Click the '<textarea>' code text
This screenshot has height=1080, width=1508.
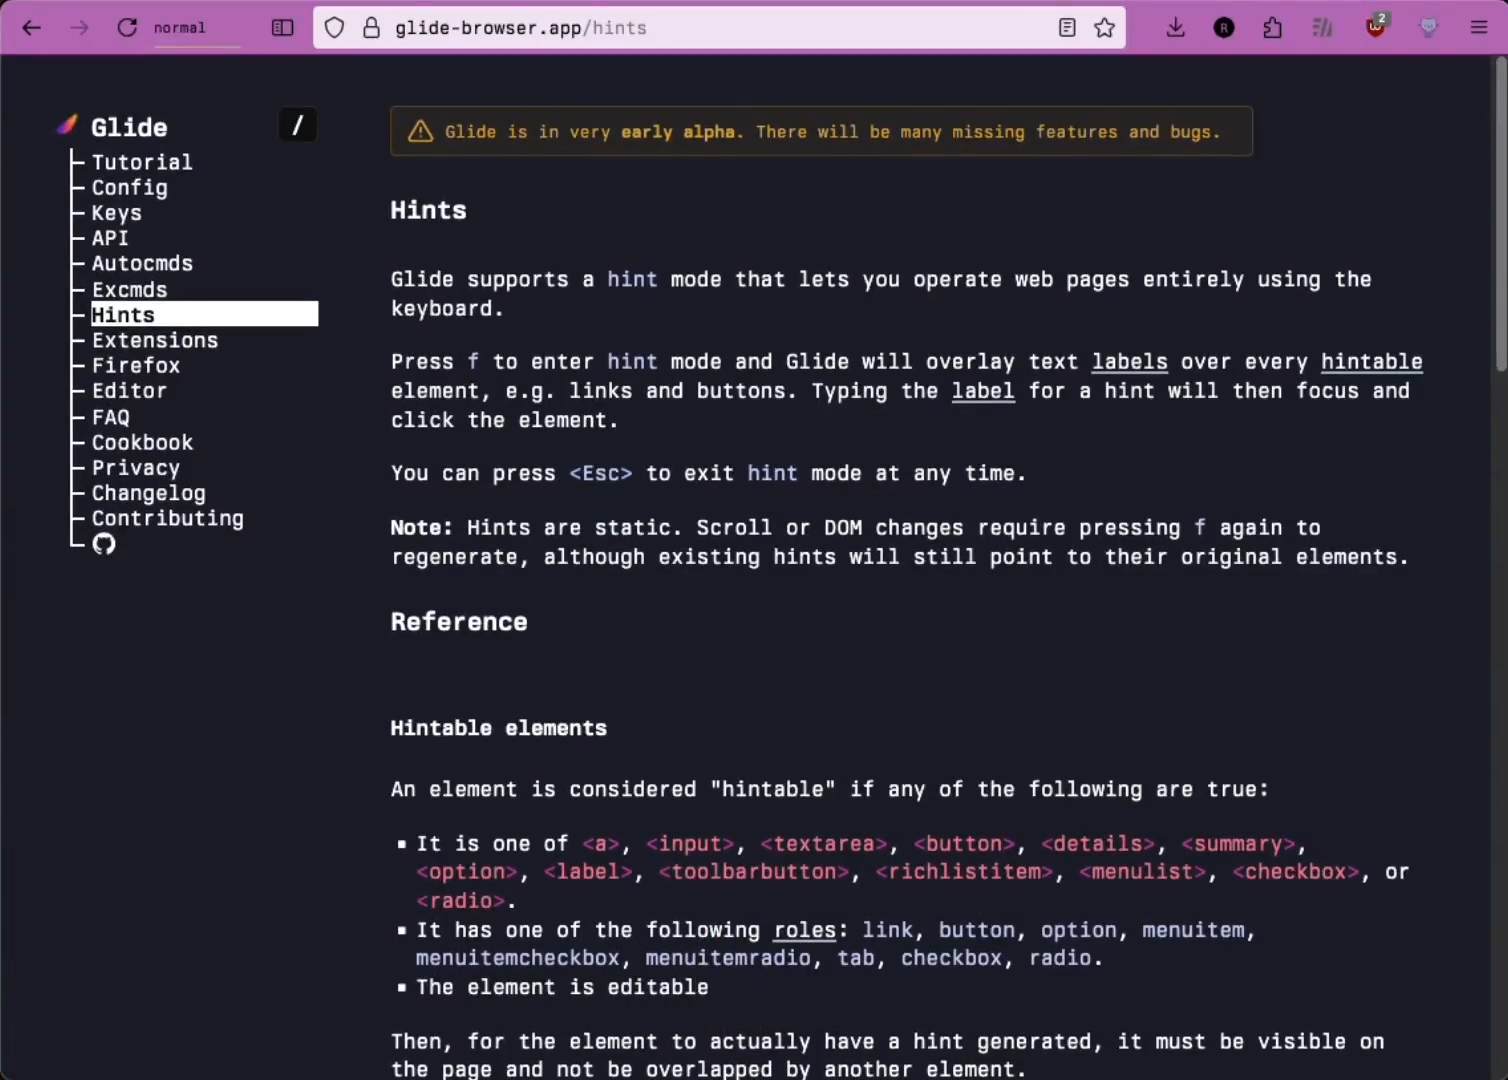tap(824, 844)
